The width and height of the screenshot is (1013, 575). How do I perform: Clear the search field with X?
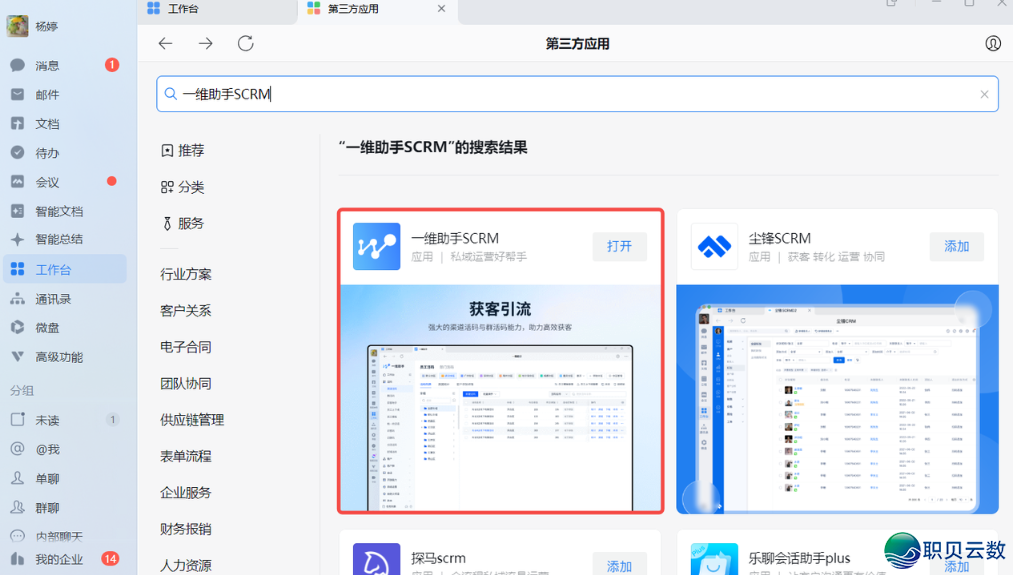[x=984, y=94]
